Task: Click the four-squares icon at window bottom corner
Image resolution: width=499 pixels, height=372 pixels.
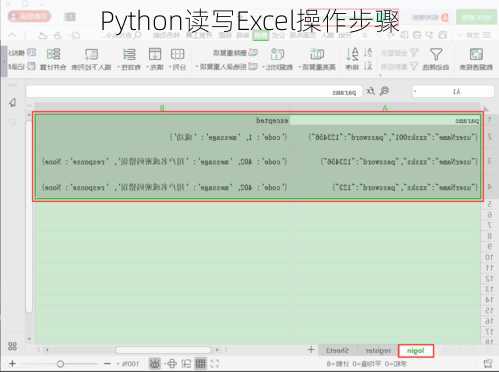Action: point(12,346)
